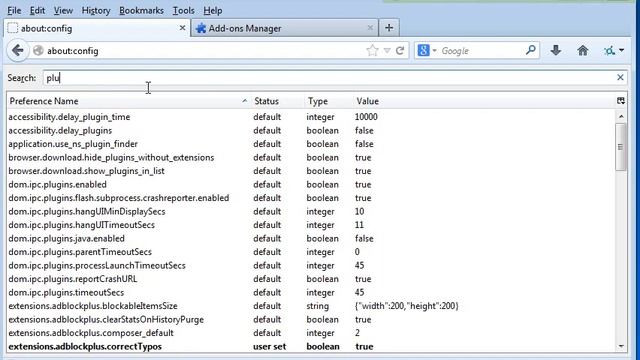Screen dimensions: 640x360
Task: Go back using the back arrow button
Action: click(x=18, y=51)
